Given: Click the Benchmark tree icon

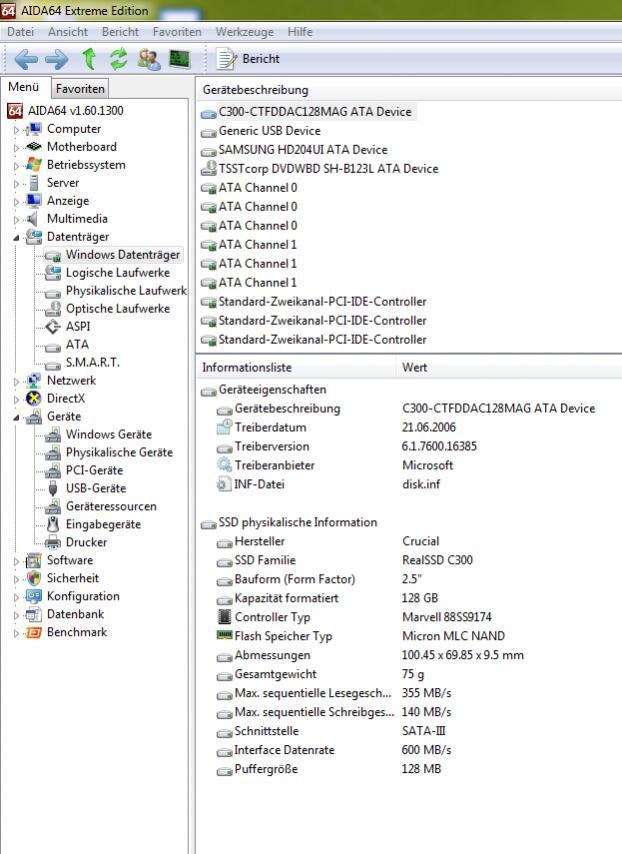Looking at the screenshot, I should click(34, 632).
